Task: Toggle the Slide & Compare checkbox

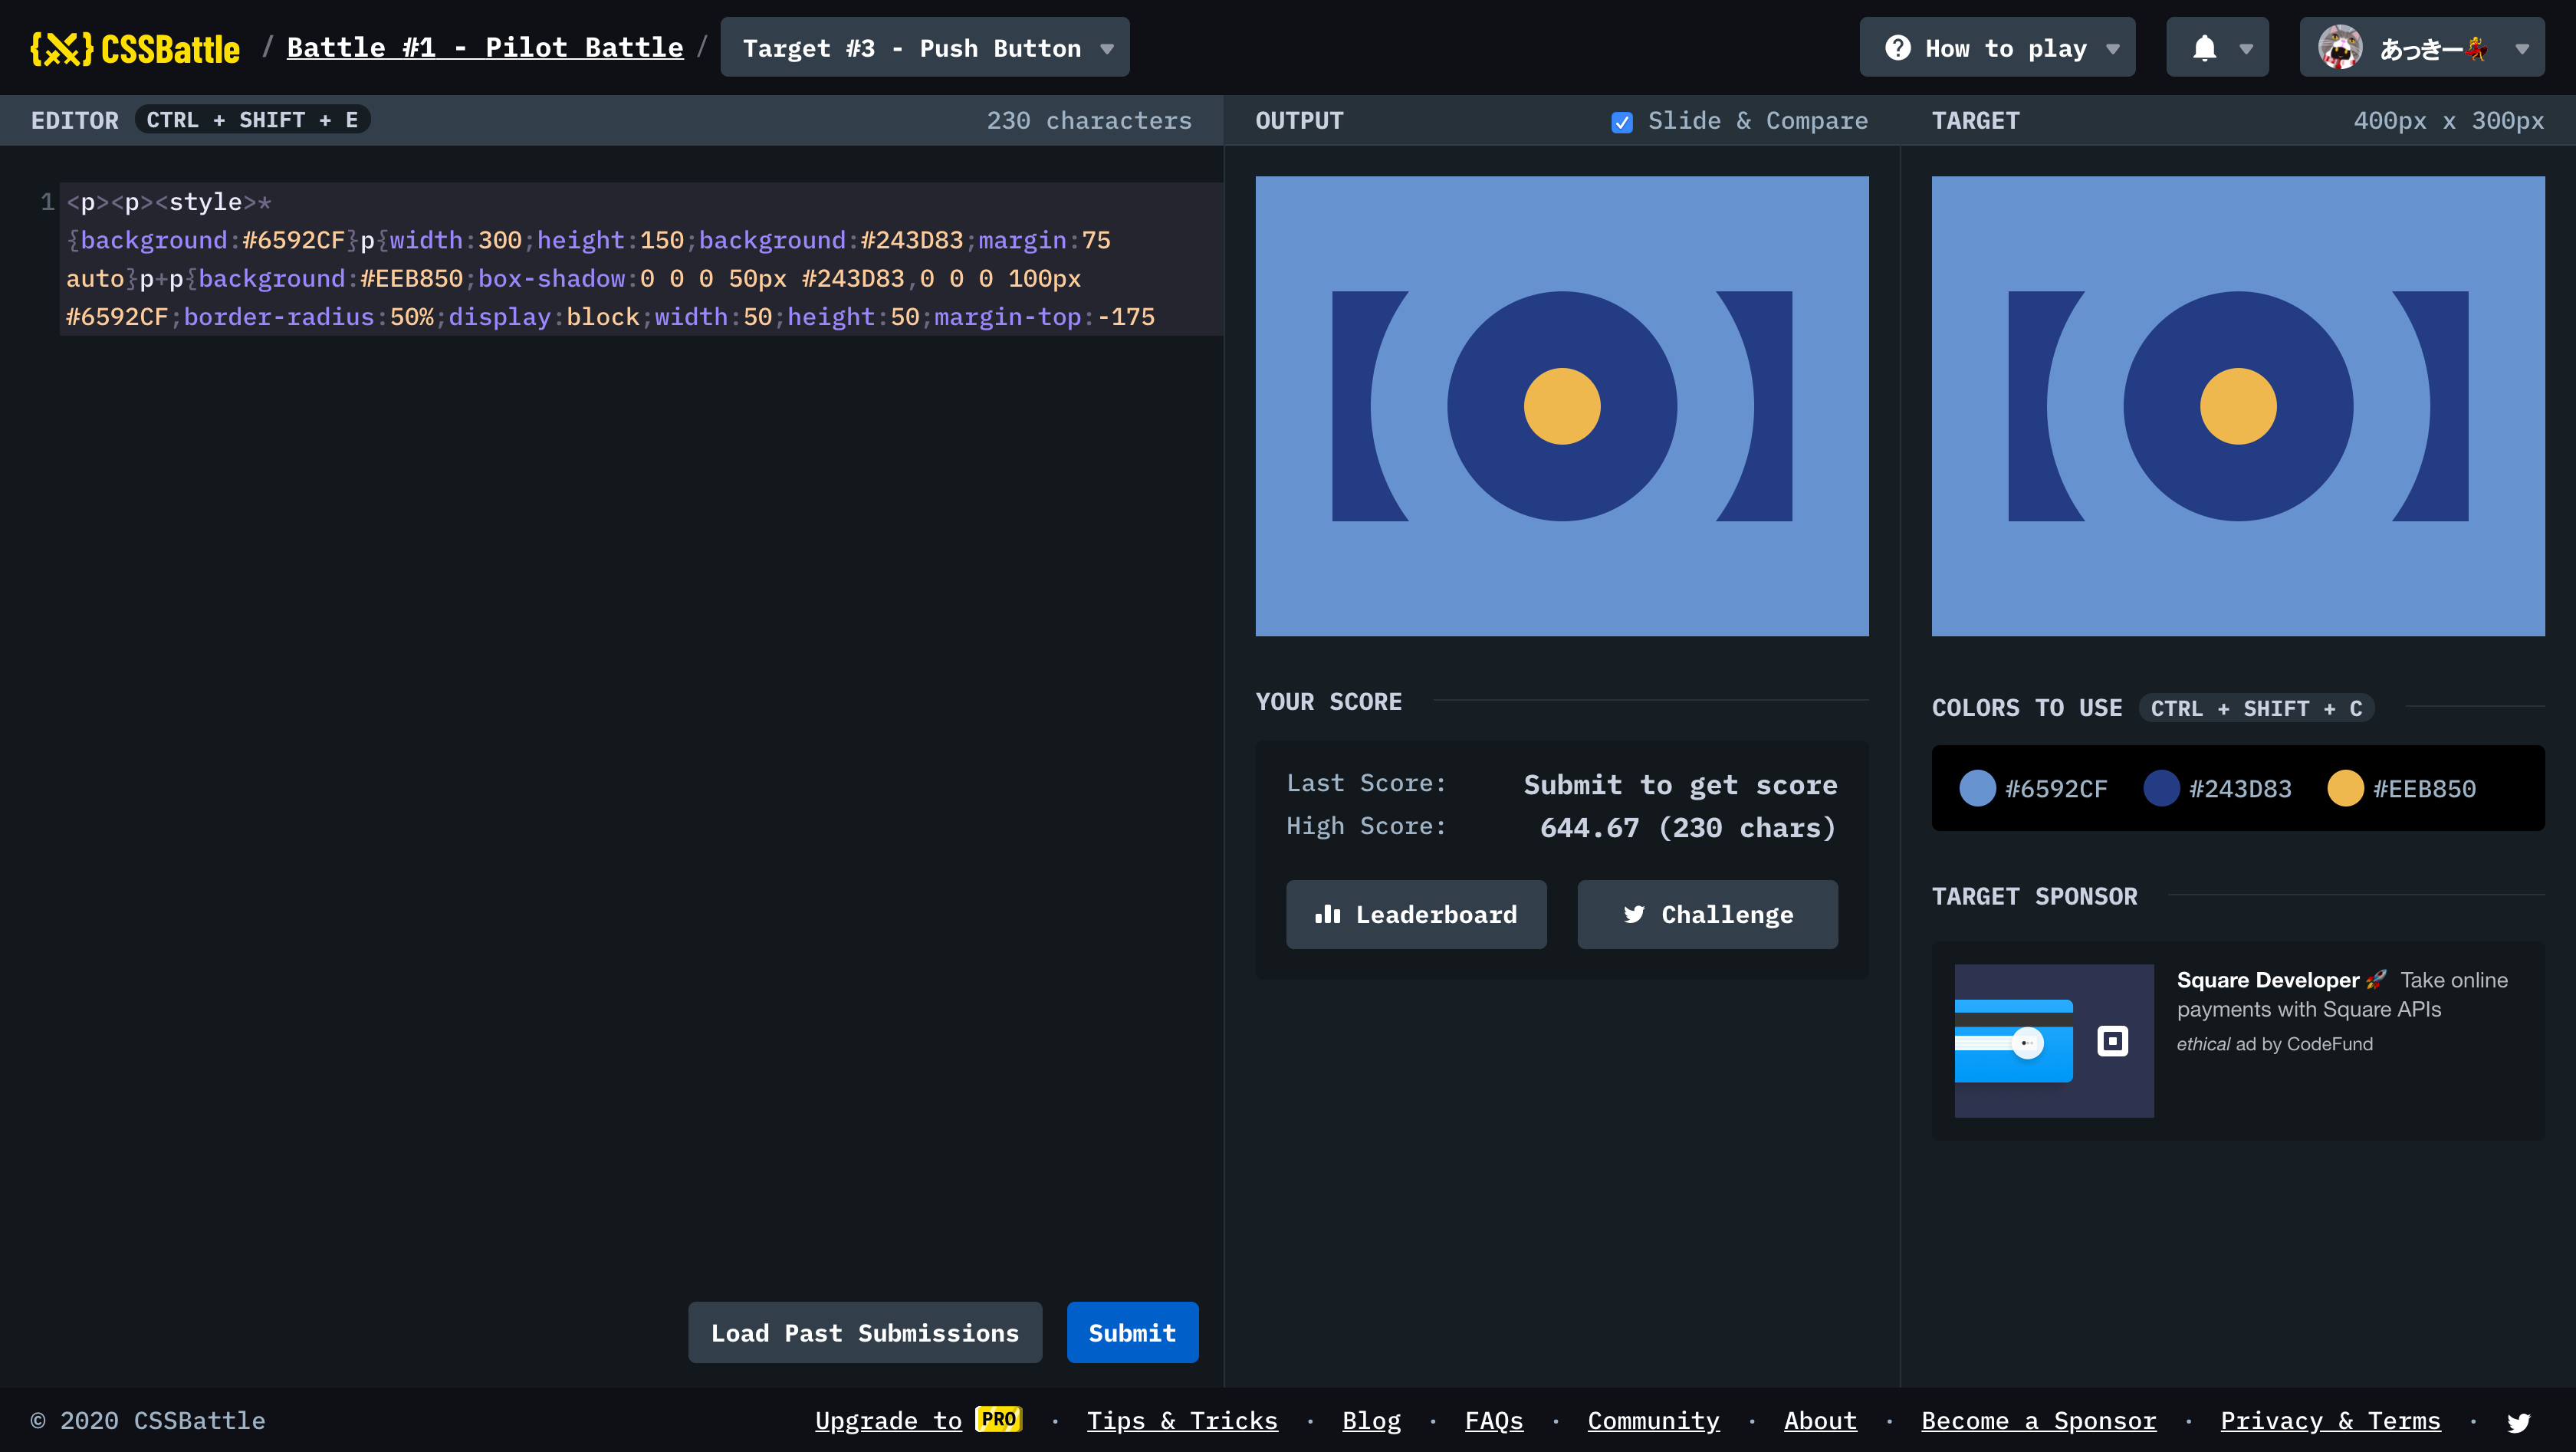Action: pos(1622,122)
